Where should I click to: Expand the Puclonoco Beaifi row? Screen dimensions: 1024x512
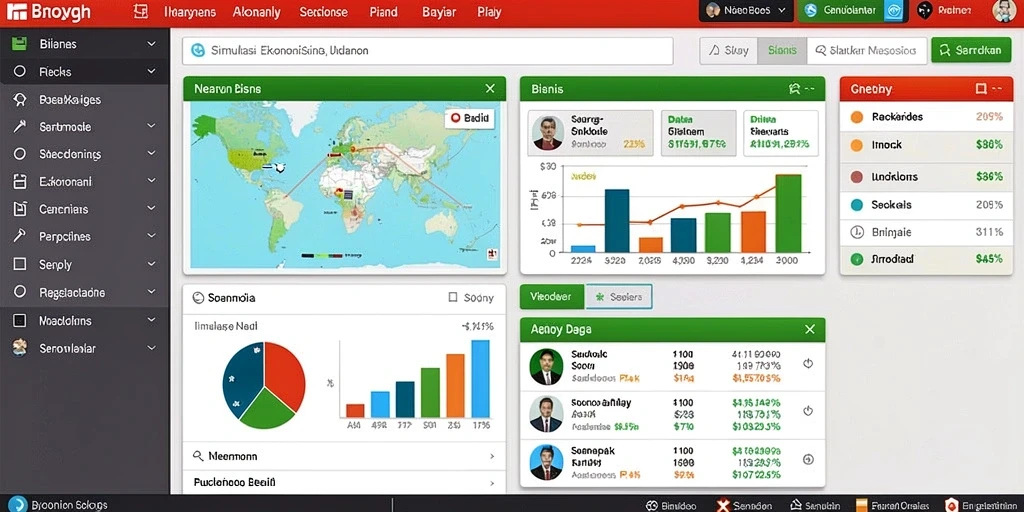(344, 483)
